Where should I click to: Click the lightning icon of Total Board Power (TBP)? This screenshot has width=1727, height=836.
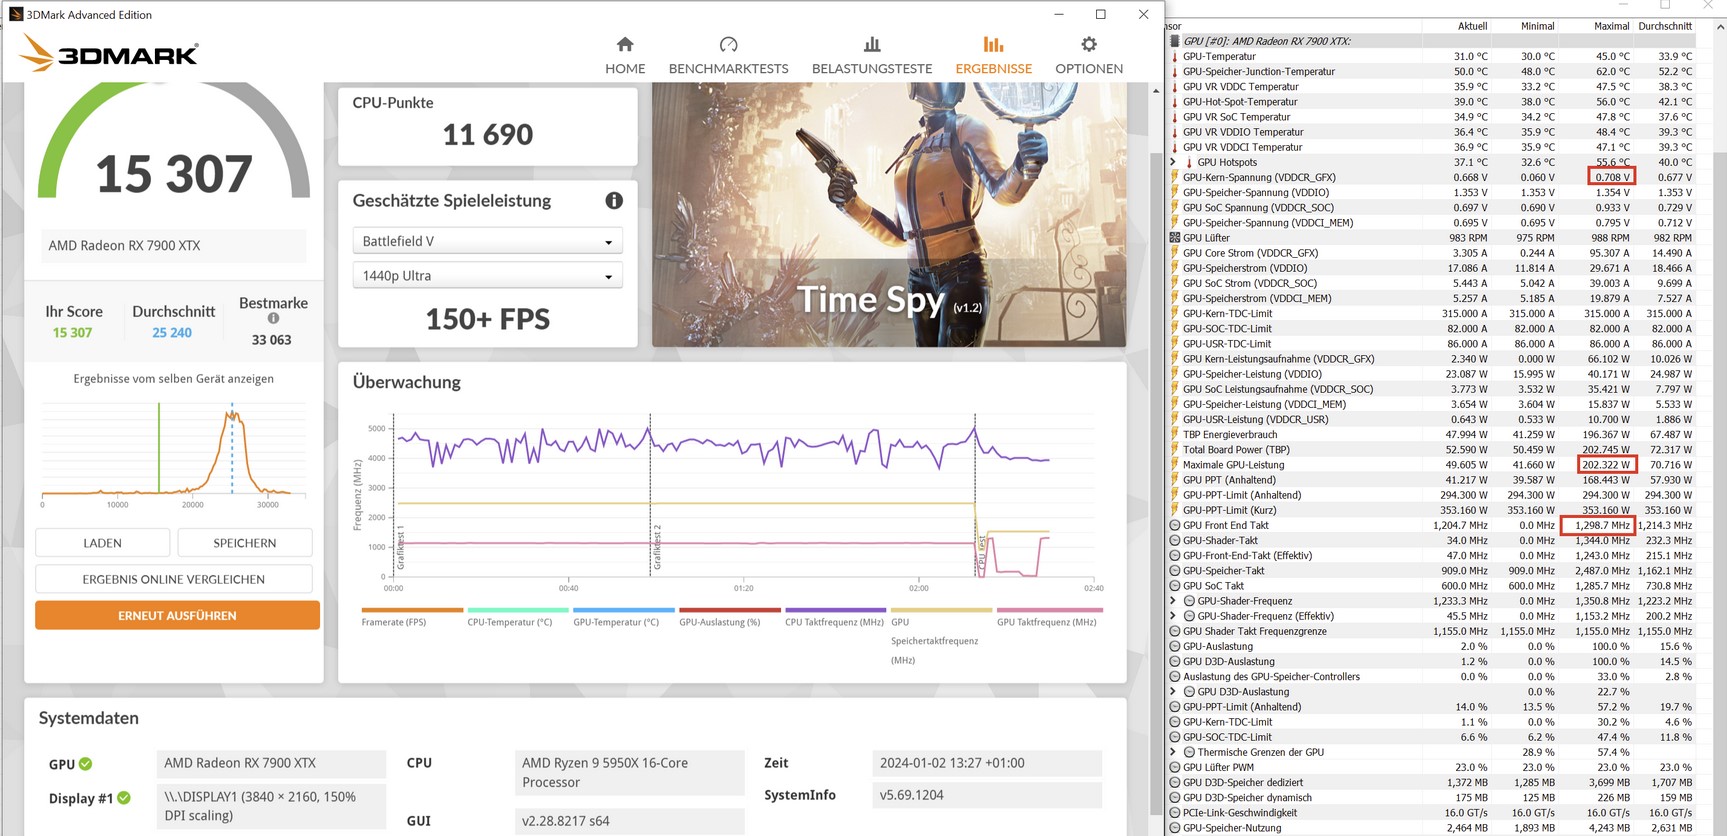click(1175, 450)
